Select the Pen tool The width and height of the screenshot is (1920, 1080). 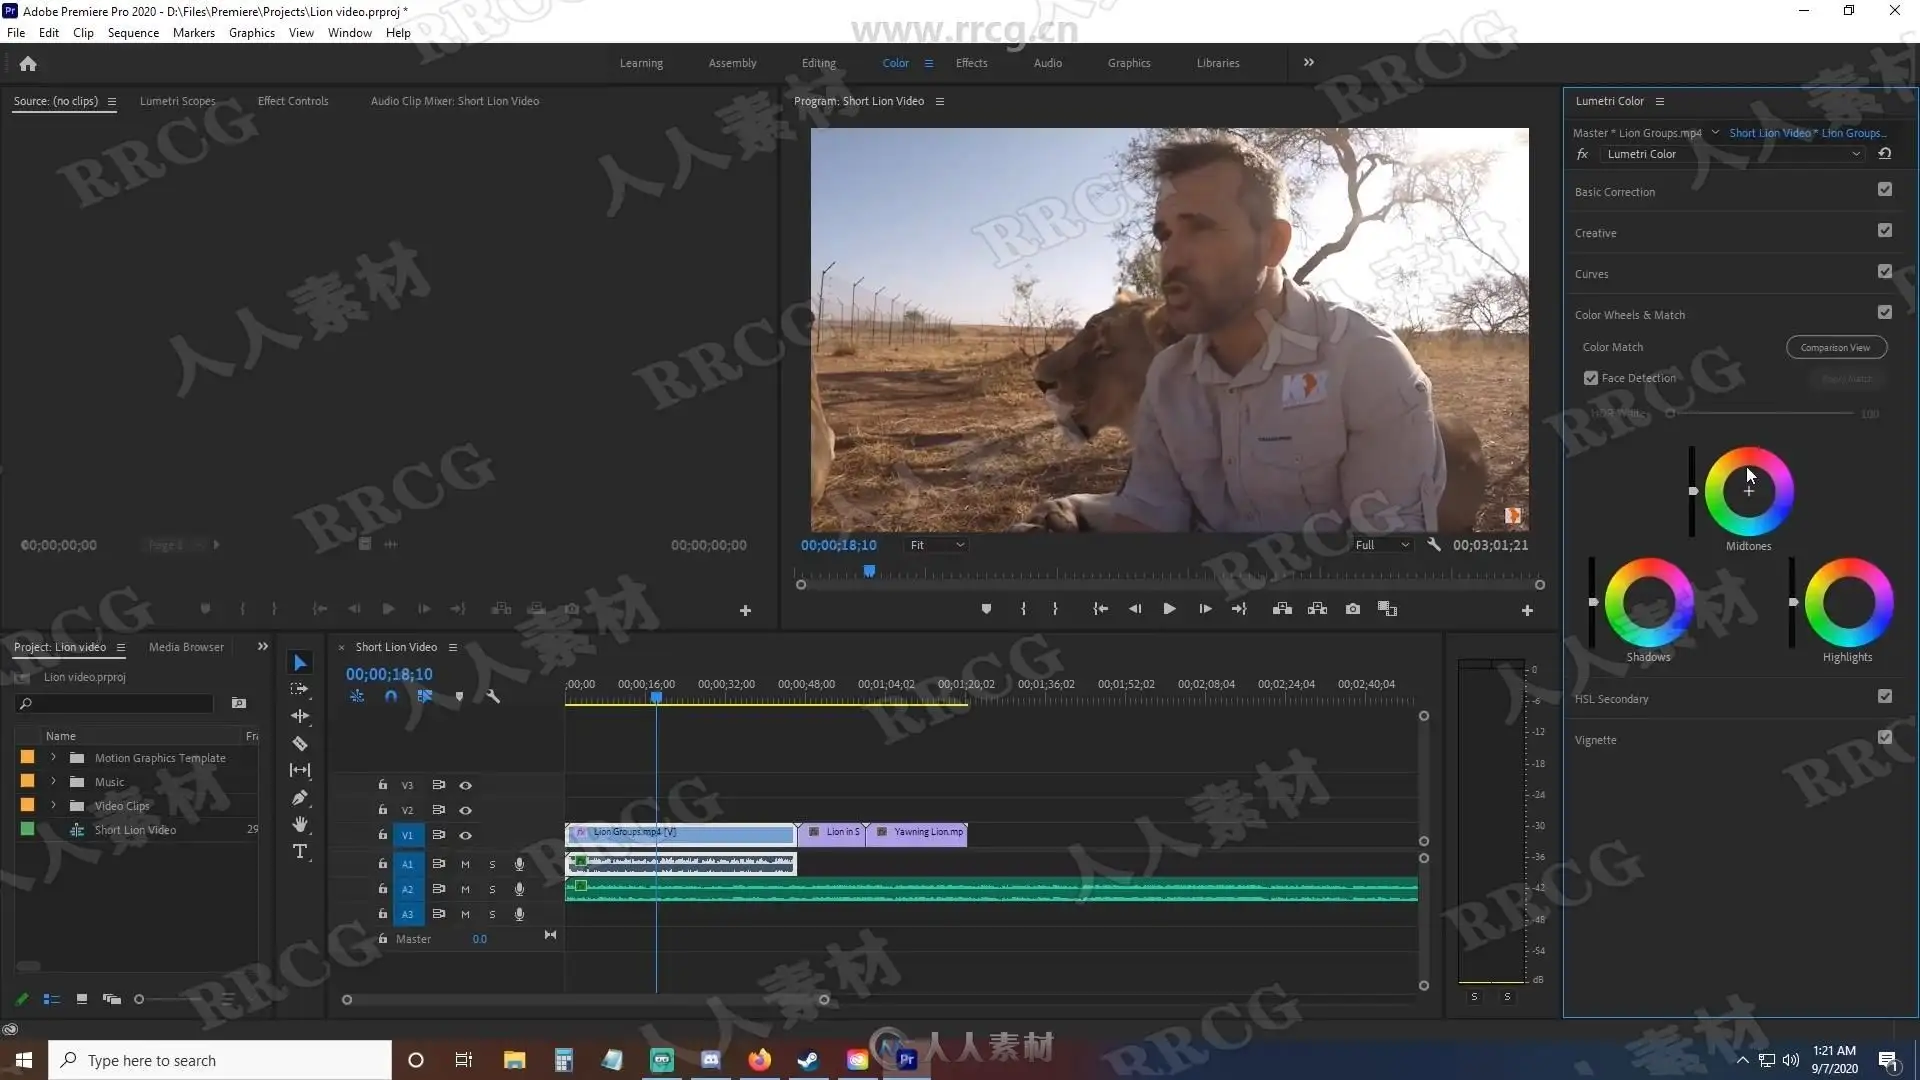(x=299, y=798)
